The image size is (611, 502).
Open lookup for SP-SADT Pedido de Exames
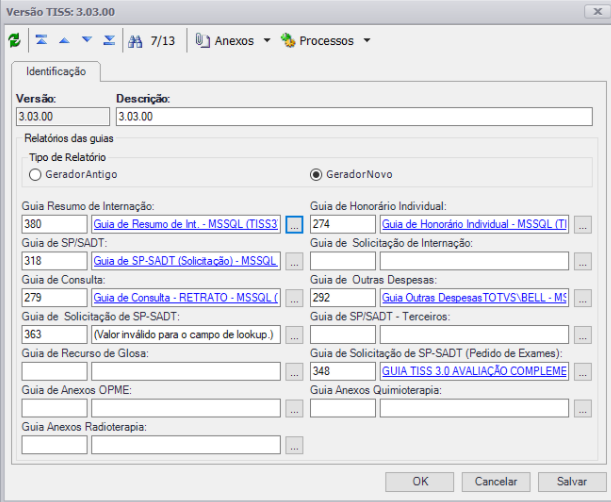pyautogui.click(x=583, y=371)
